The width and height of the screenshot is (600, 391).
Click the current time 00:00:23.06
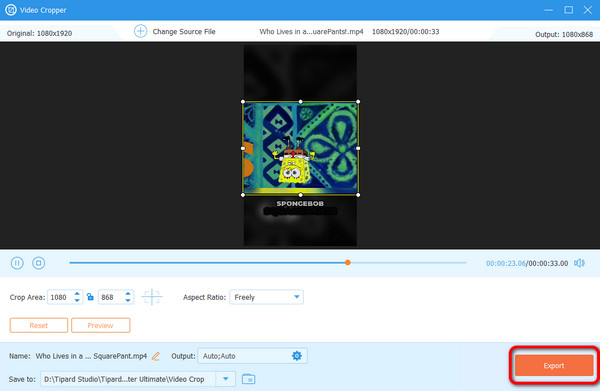[x=506, y=263]
